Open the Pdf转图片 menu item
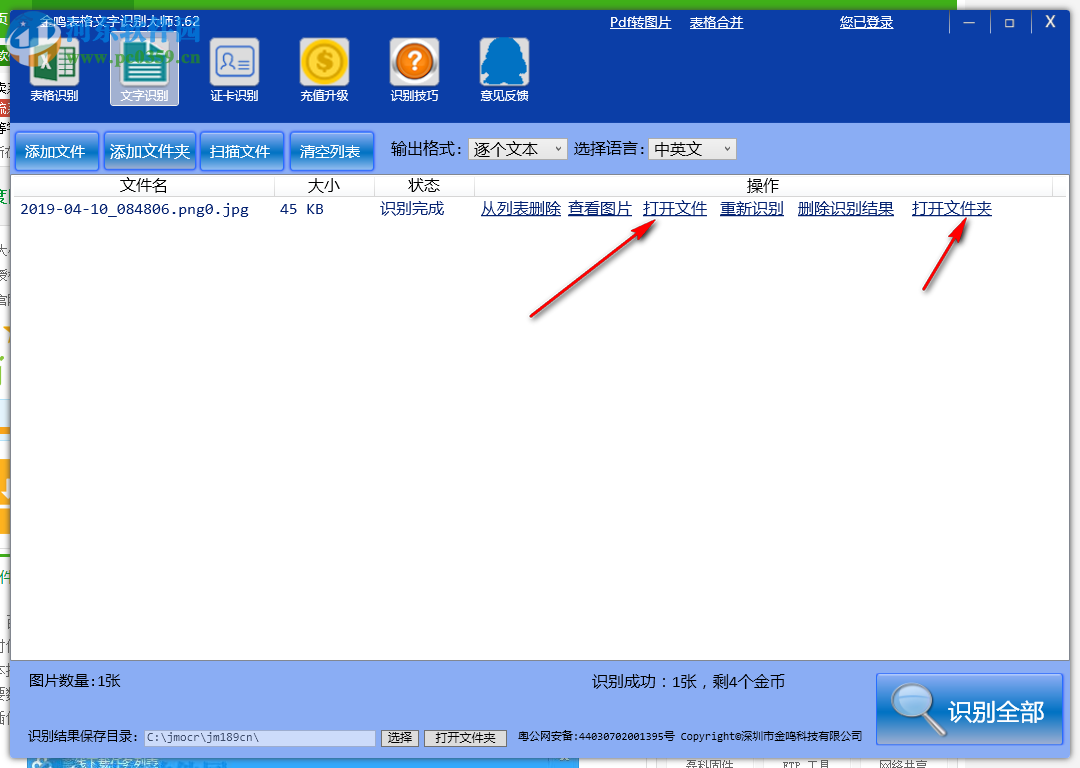This screenshot has width=1080, height=768. tap(640, 21)
